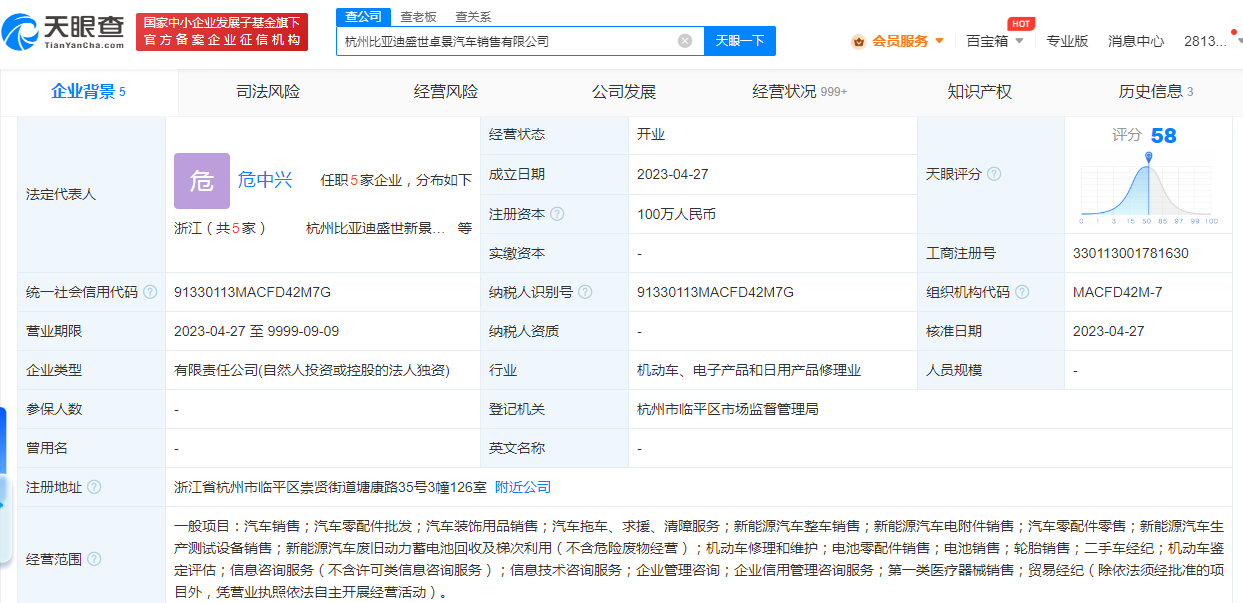1243x603 pixels.
Task: Open help icon next to 组织机构代码
Action: 1022,292
